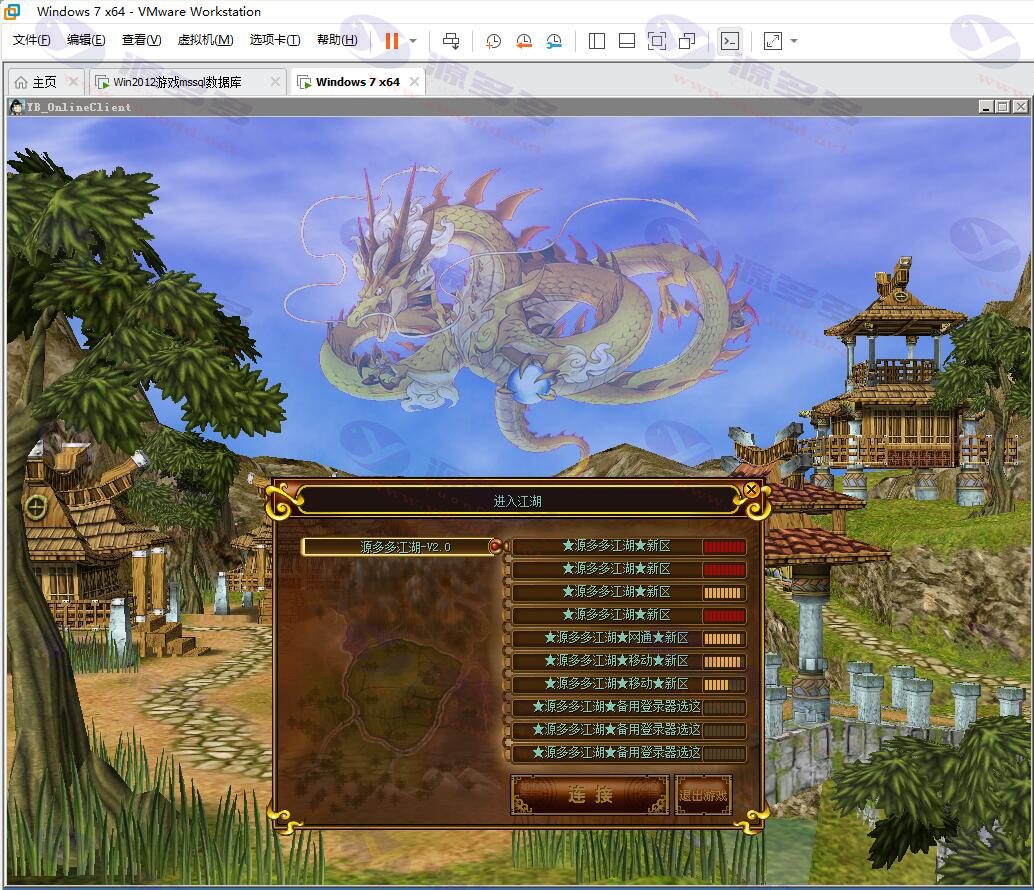This screenshot has height=890, width=1034.
Task: Switch to the 主页 home tab
Action: click(x=45, y=82)
